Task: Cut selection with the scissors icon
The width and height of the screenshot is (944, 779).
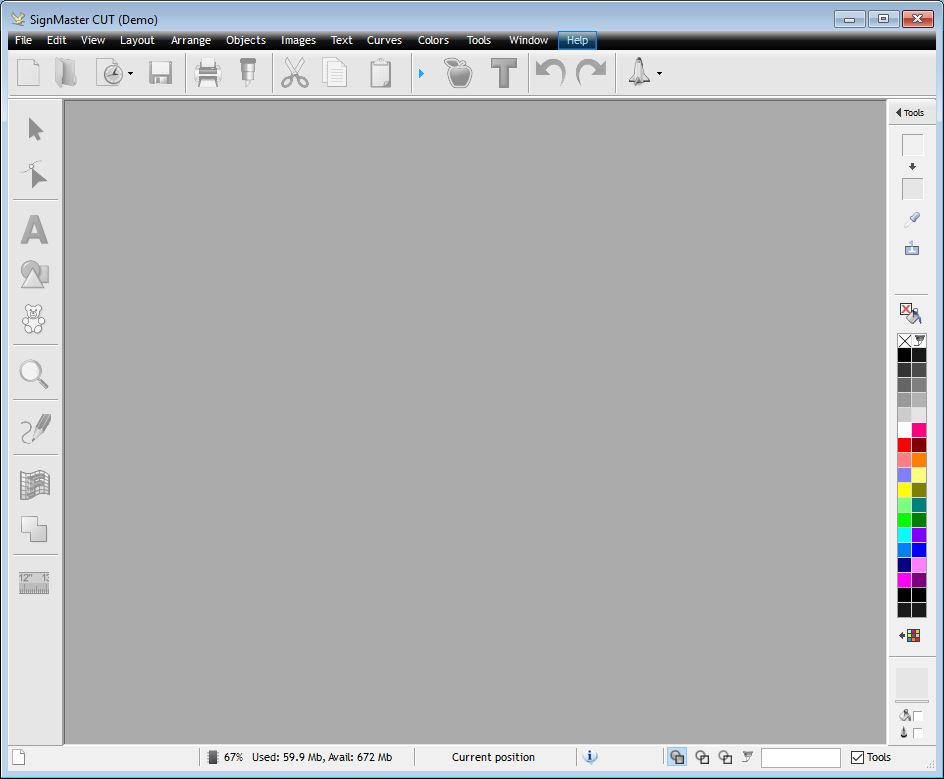Action: click(294, 73)
